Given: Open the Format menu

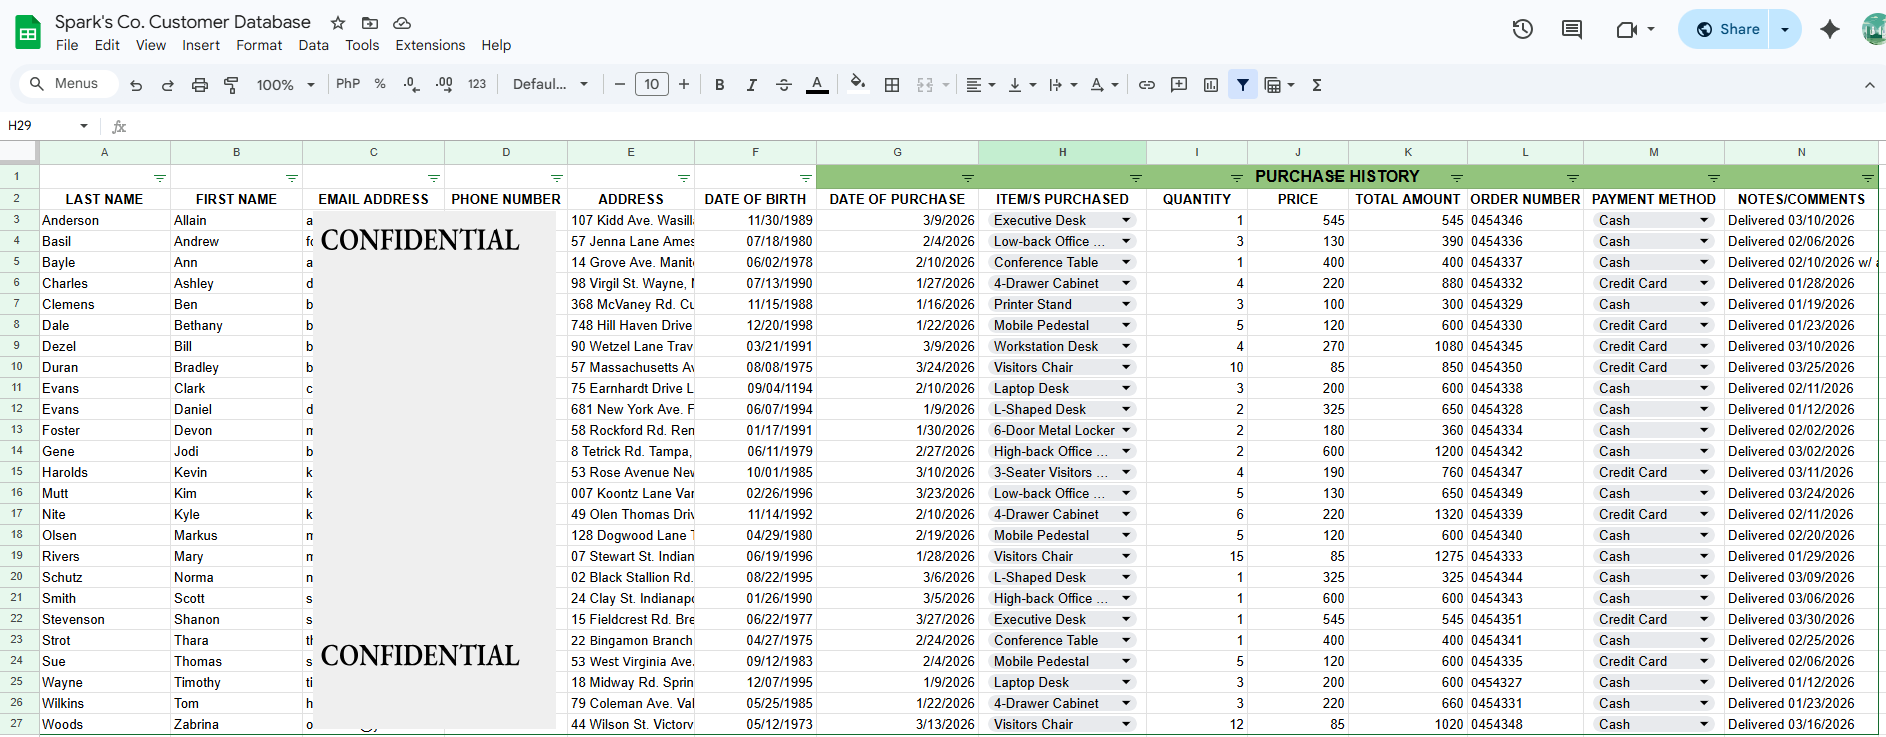Looking at the screenshot, I should pyautogui.click(x=259, y=45).
